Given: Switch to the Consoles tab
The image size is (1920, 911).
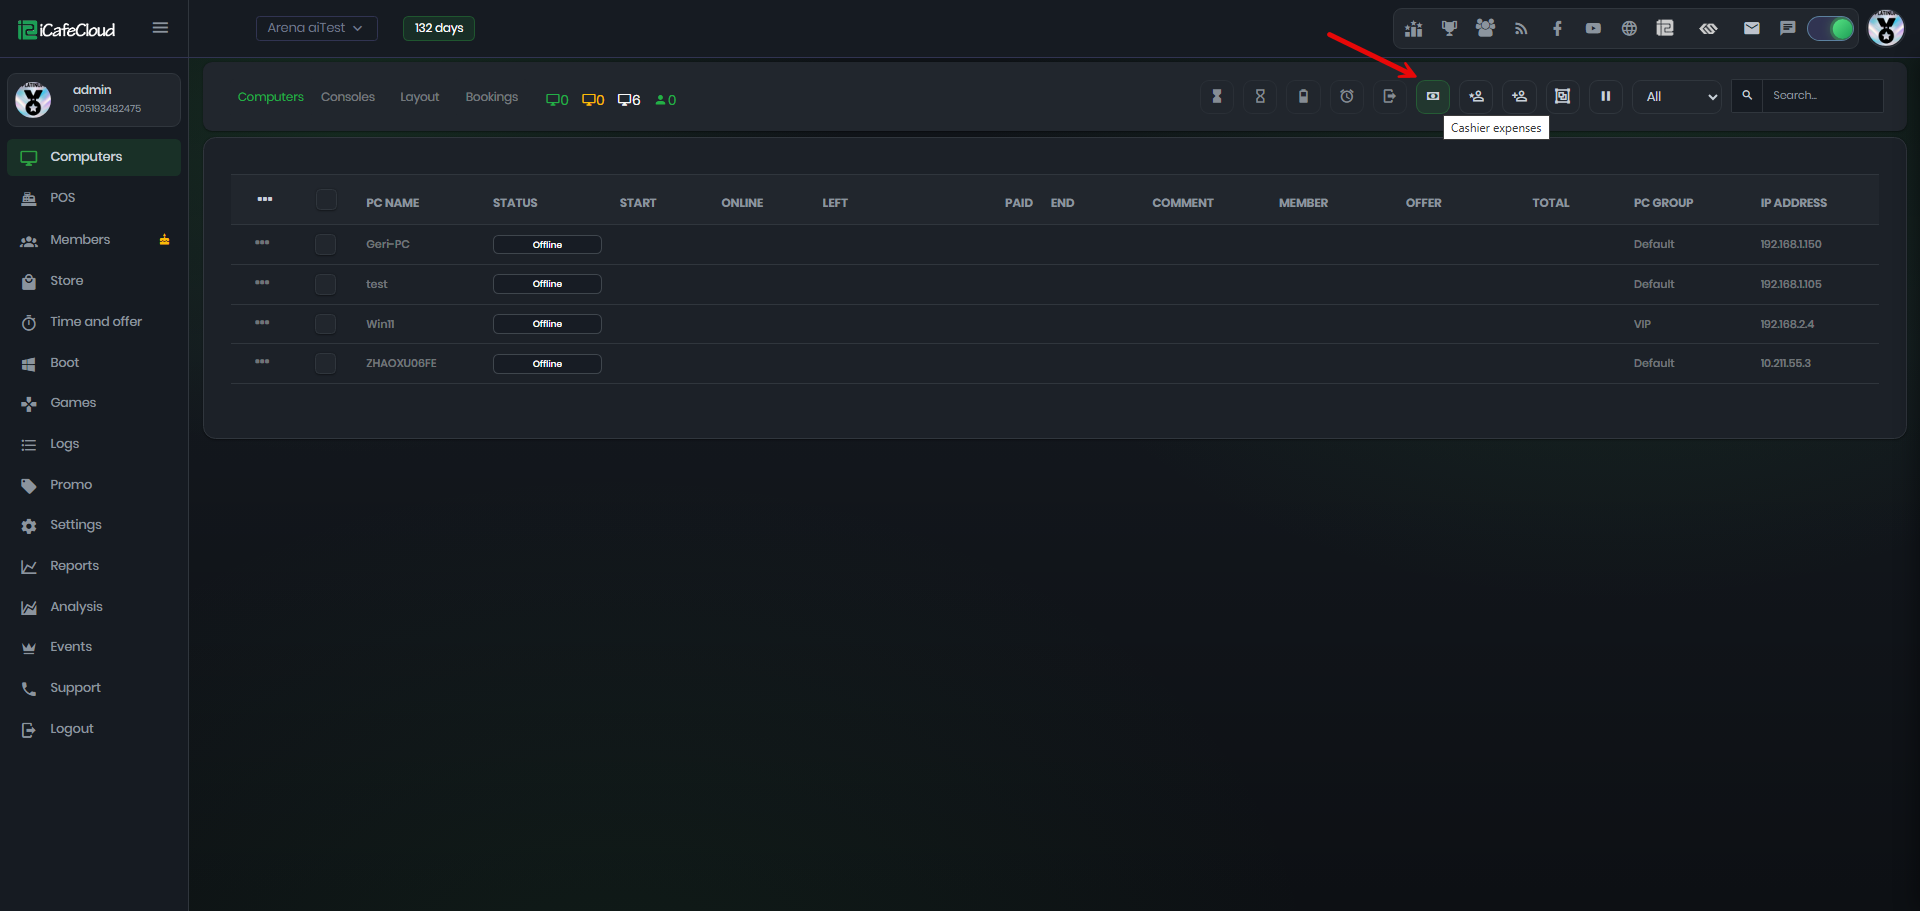Looking at the screenshot, I should (x=348, y=97).
